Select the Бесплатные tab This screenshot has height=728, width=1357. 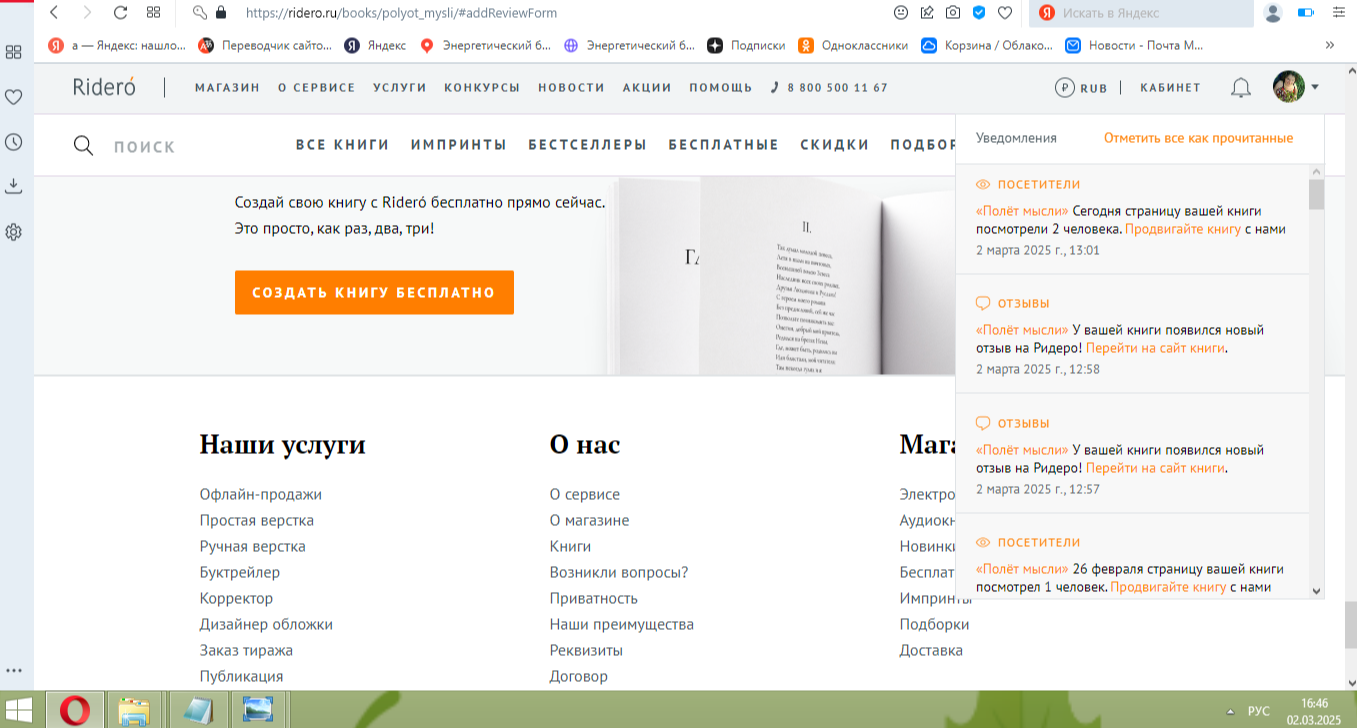724,145
